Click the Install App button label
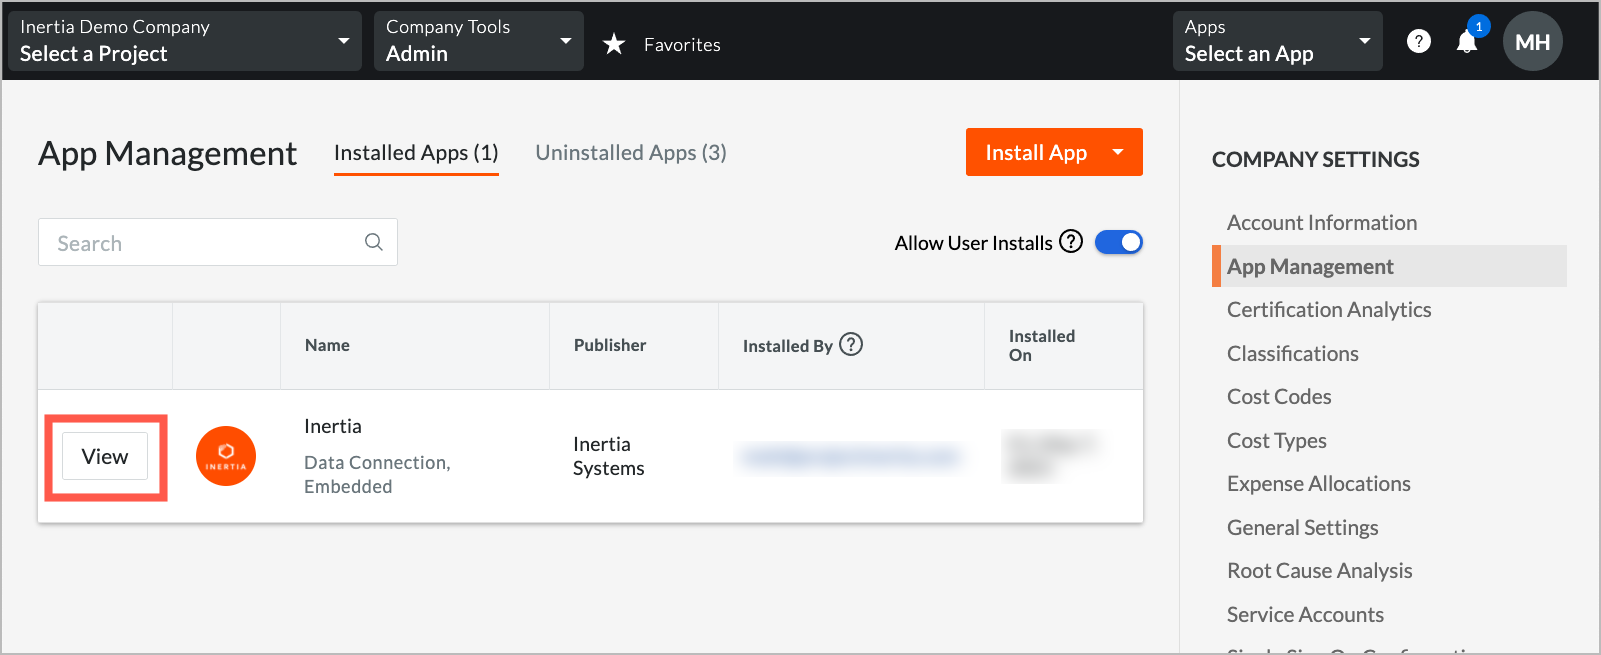Screen dimensions: 1601x655 [1036, 152]
